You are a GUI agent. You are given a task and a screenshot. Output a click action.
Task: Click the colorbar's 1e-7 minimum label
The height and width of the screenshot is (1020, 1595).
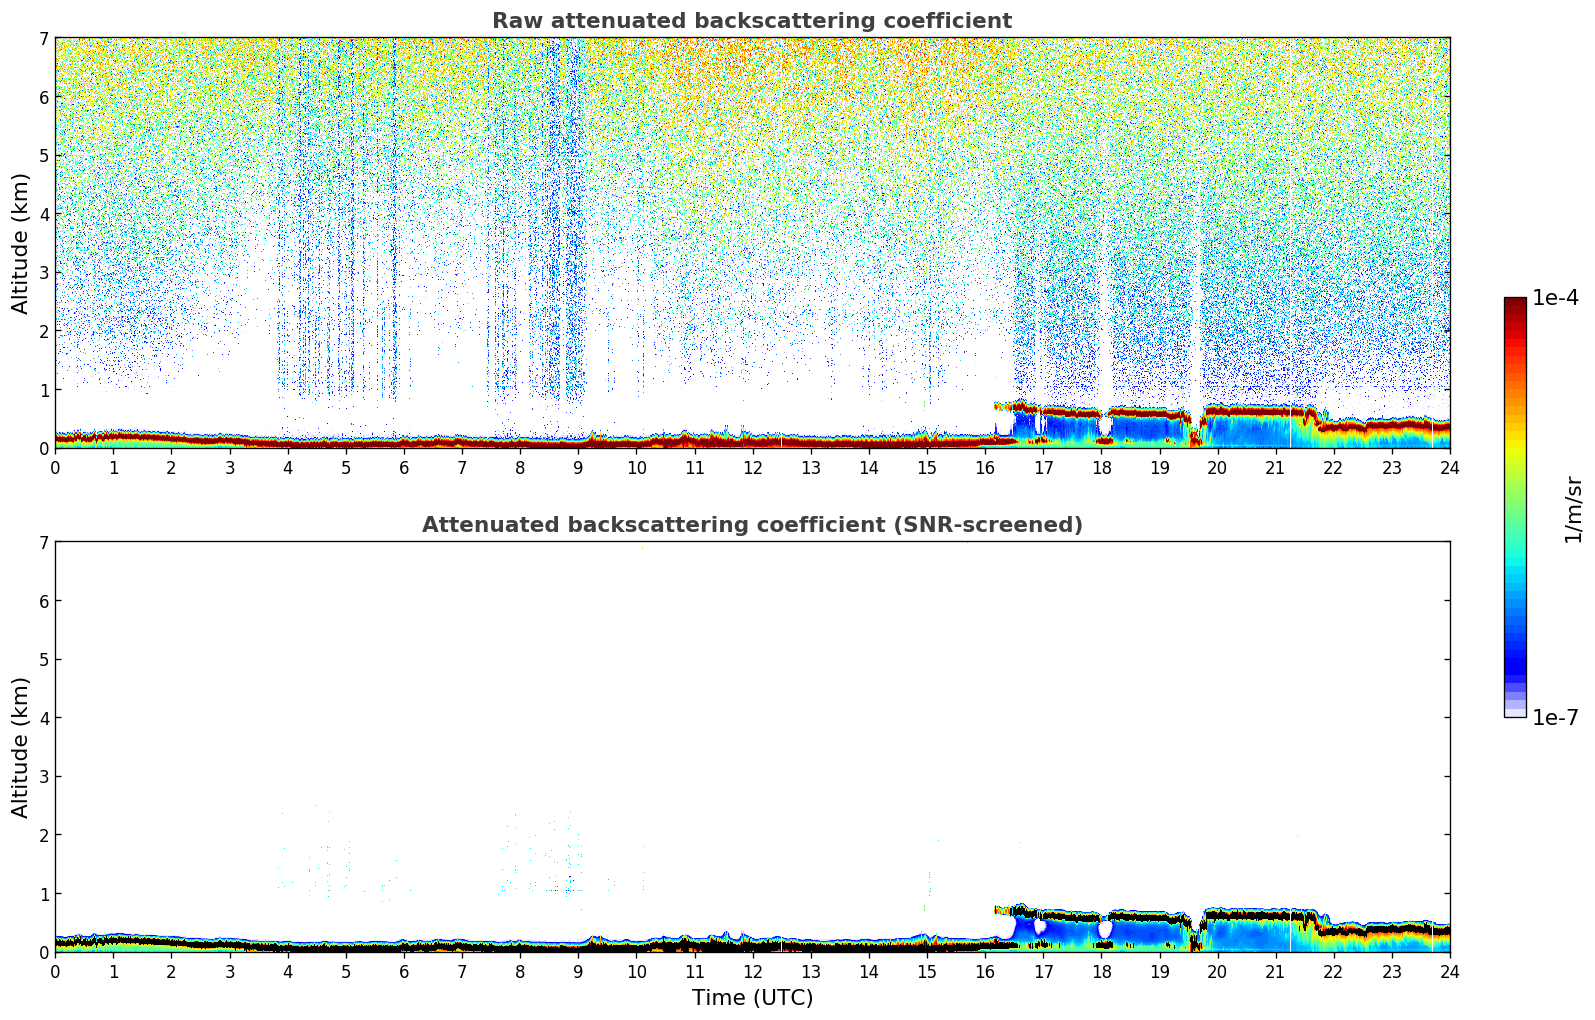click(x=1555, y=718)
